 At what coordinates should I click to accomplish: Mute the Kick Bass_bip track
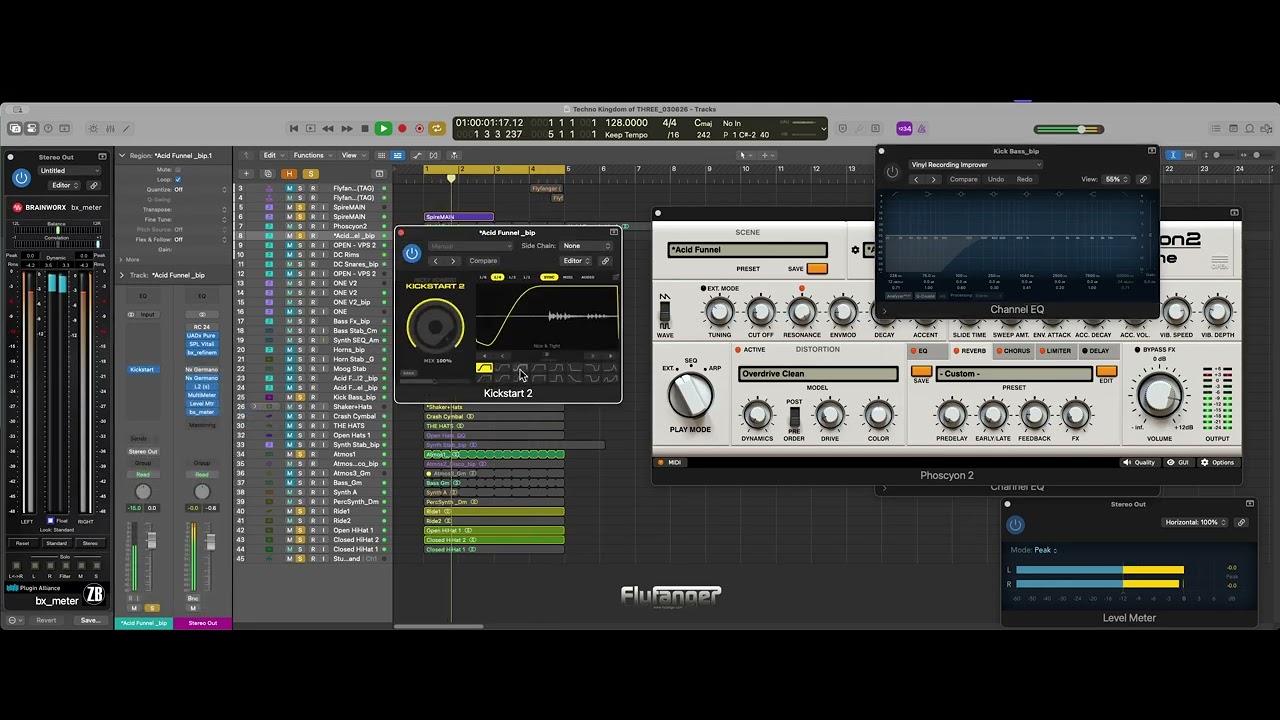290,397
